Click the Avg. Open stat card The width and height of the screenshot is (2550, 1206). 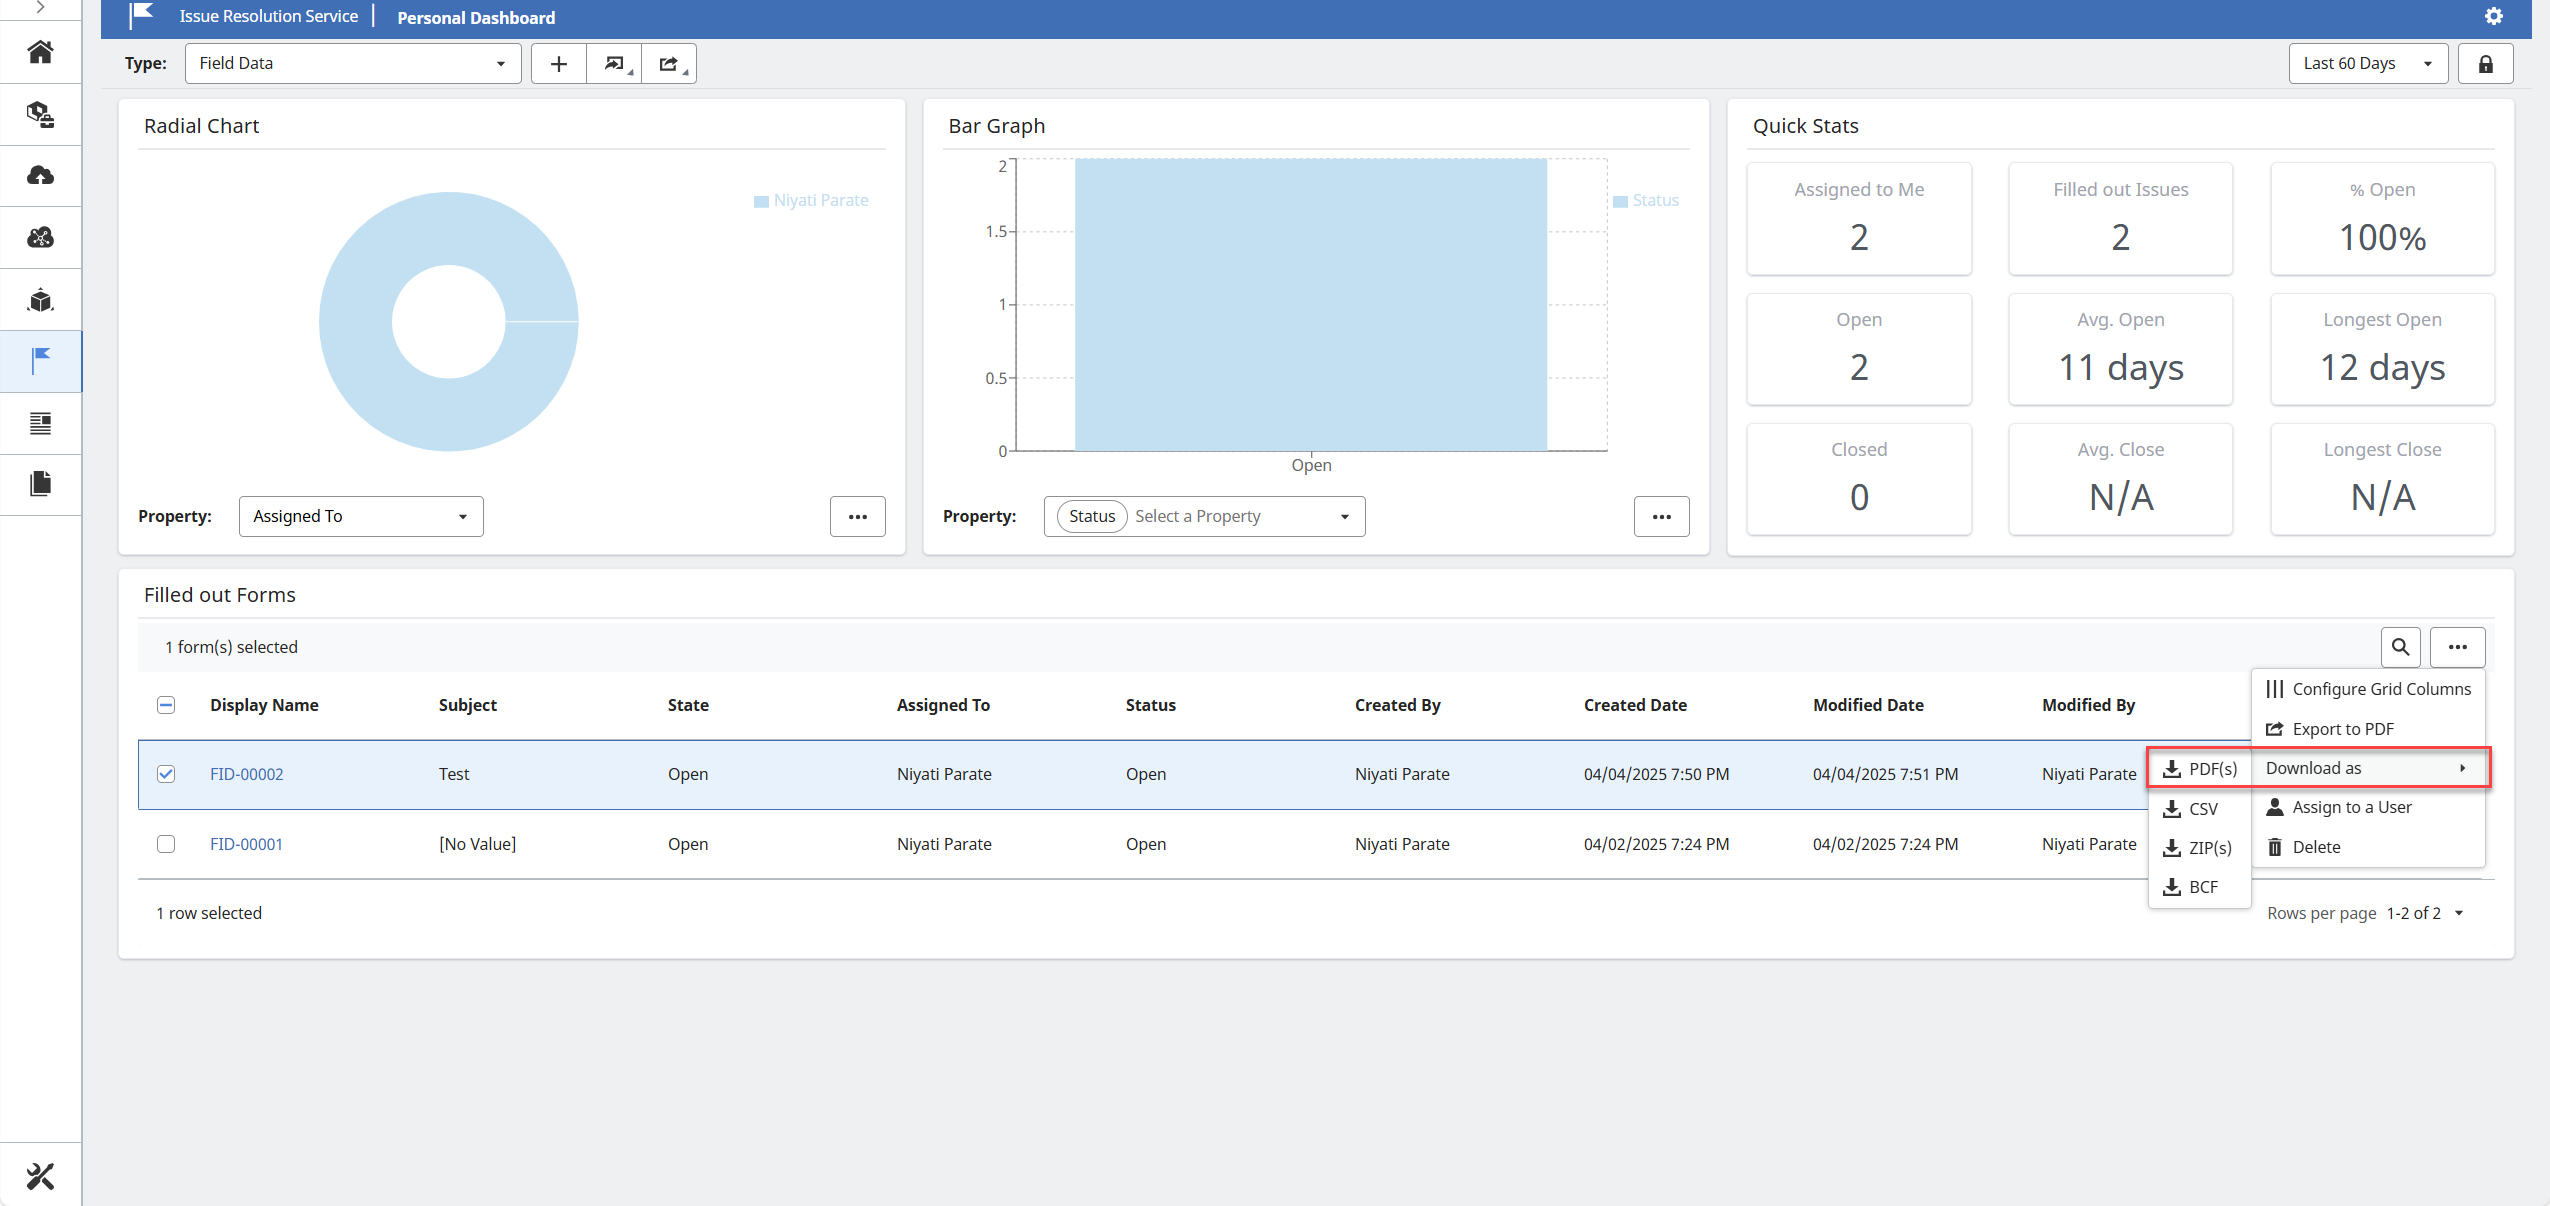2120,349
